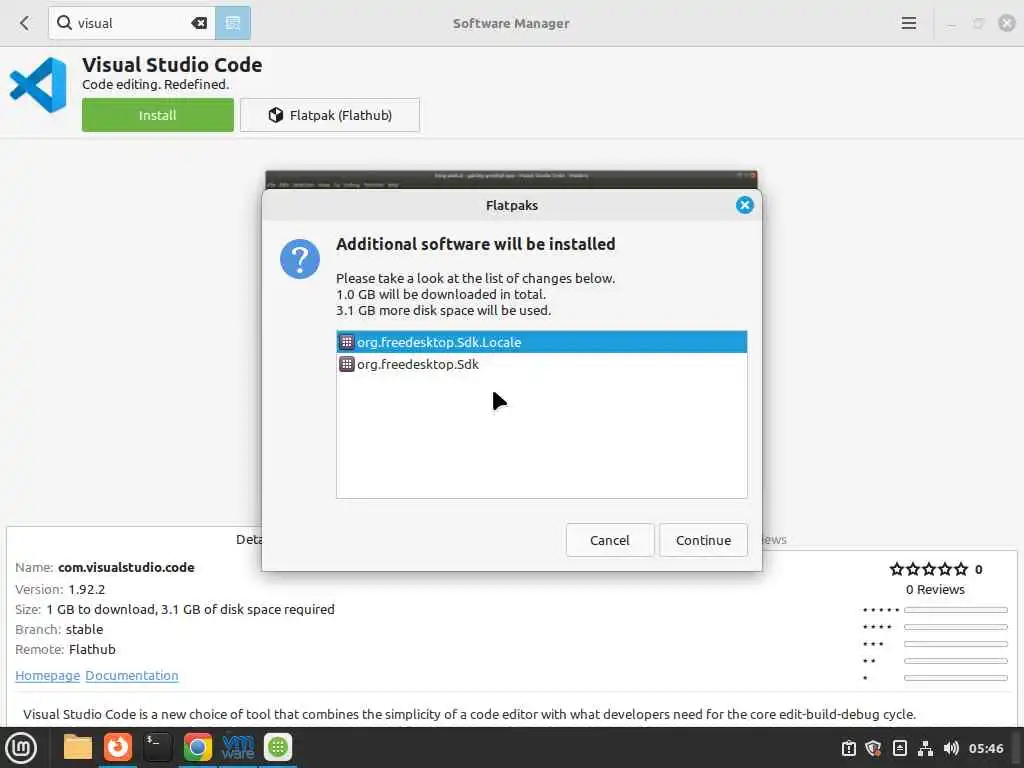Go back with the back arrow
Screen dimensions: 1024x768
tap(24, 24)
